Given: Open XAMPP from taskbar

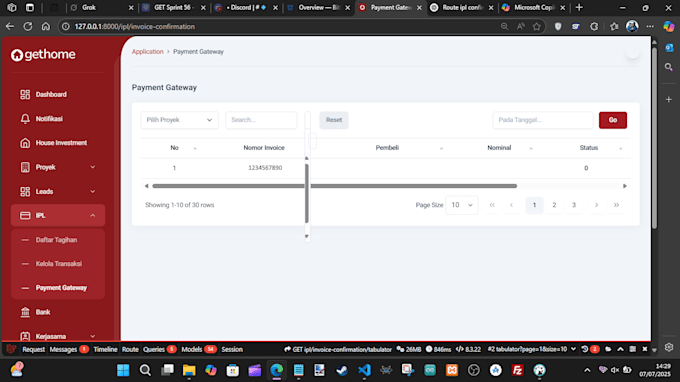Looking at the screenshot, I should pos(452,370).
